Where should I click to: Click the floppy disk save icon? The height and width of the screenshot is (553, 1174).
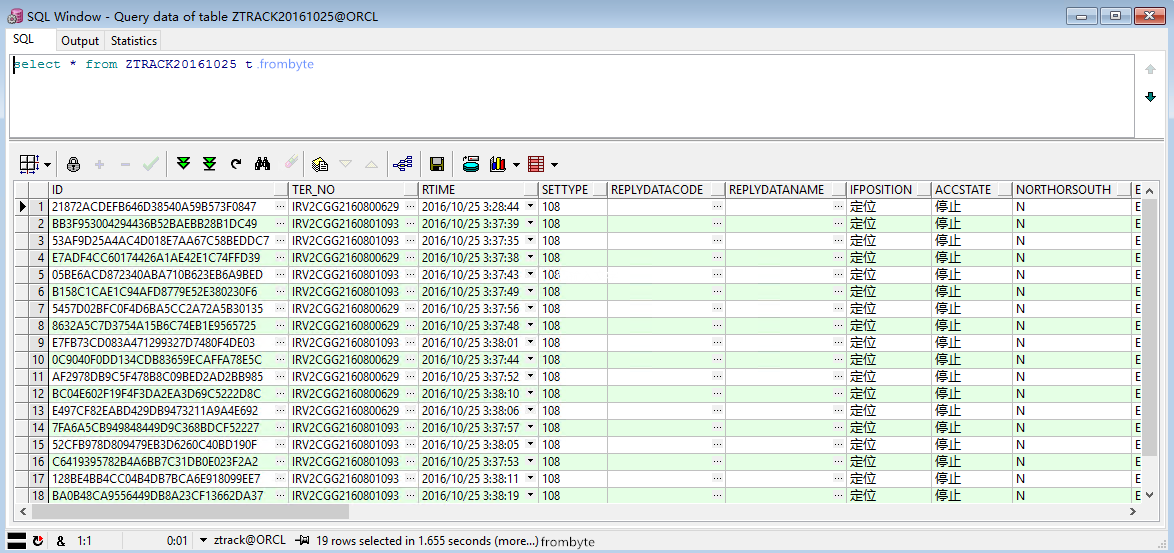point(437,164)
